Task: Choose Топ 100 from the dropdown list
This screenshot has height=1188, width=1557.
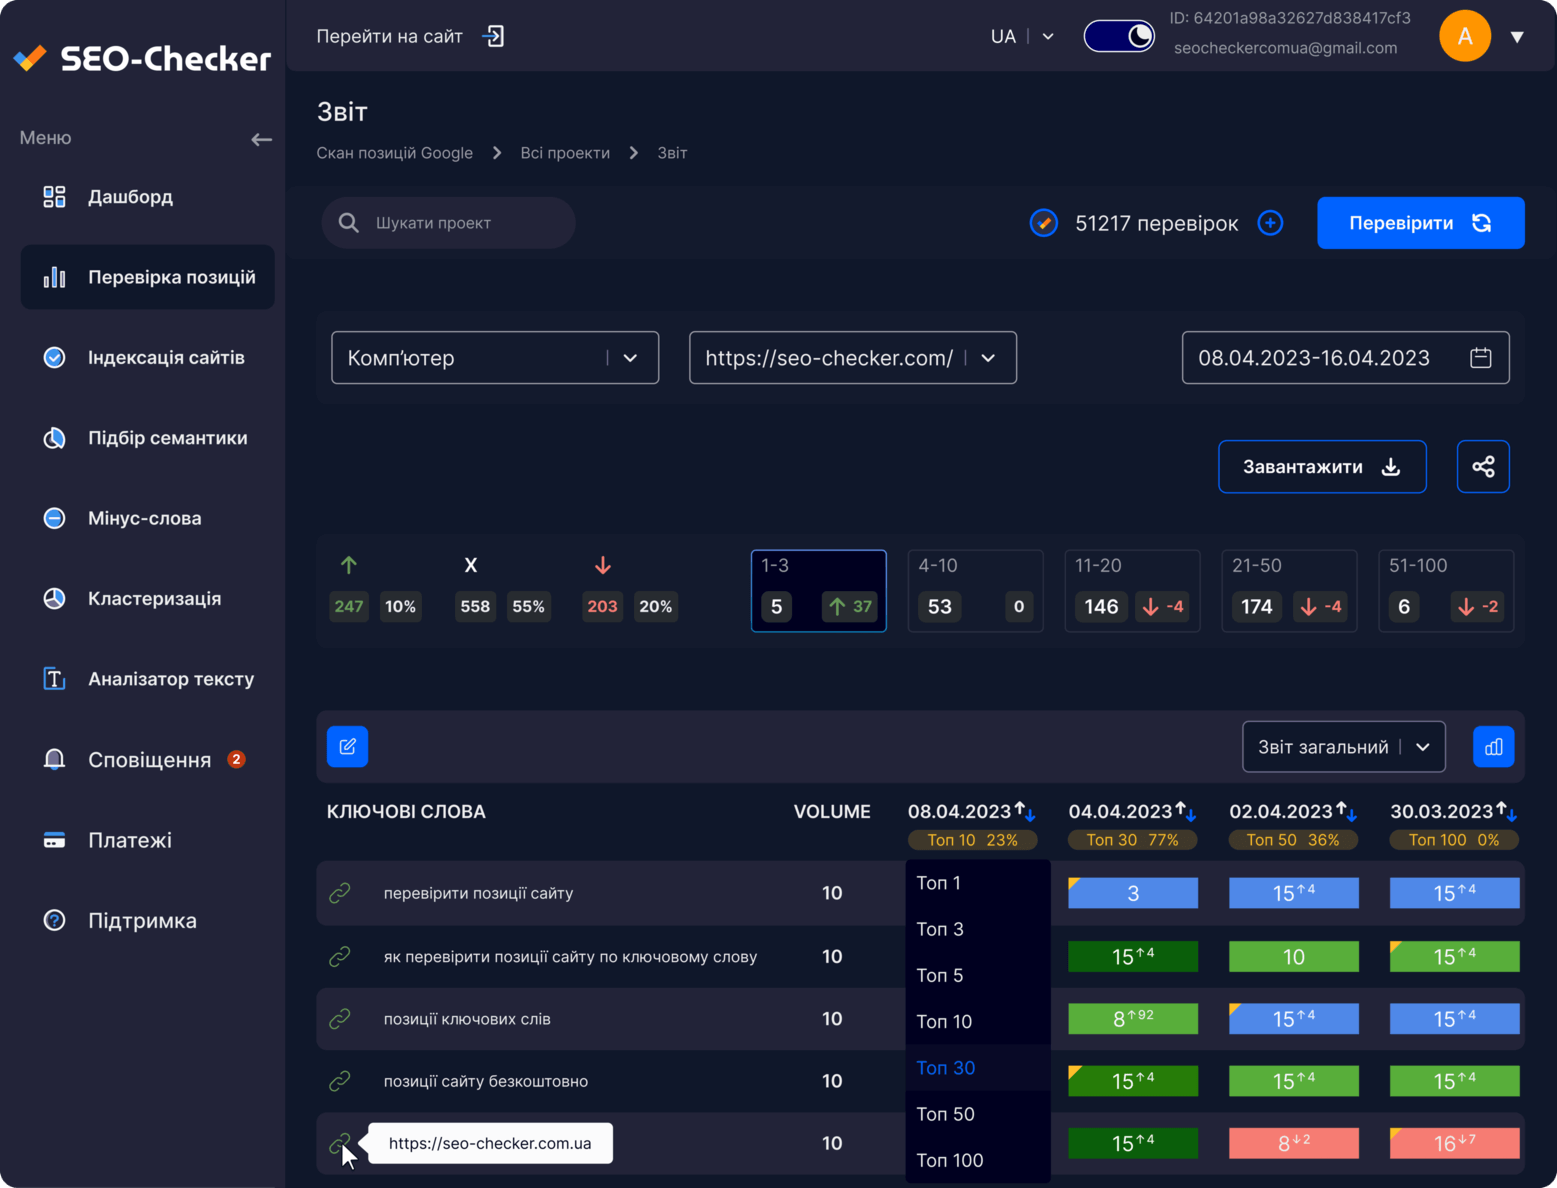Action: (978, 1160)
